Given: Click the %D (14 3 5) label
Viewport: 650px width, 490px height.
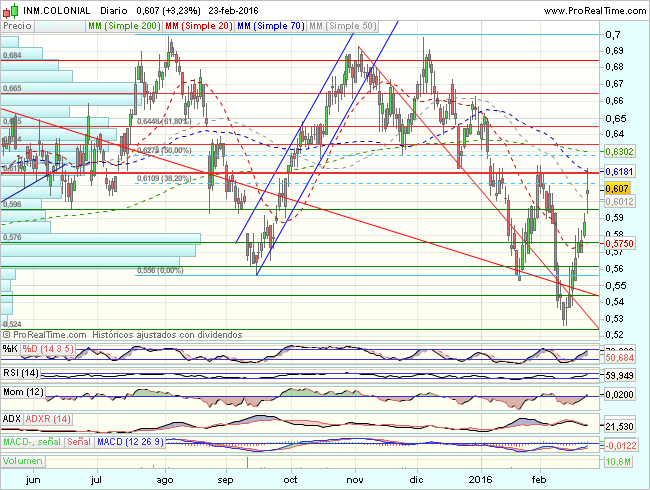Looking at the screenshot, I should pyautogui.click(x=48, y=349).
